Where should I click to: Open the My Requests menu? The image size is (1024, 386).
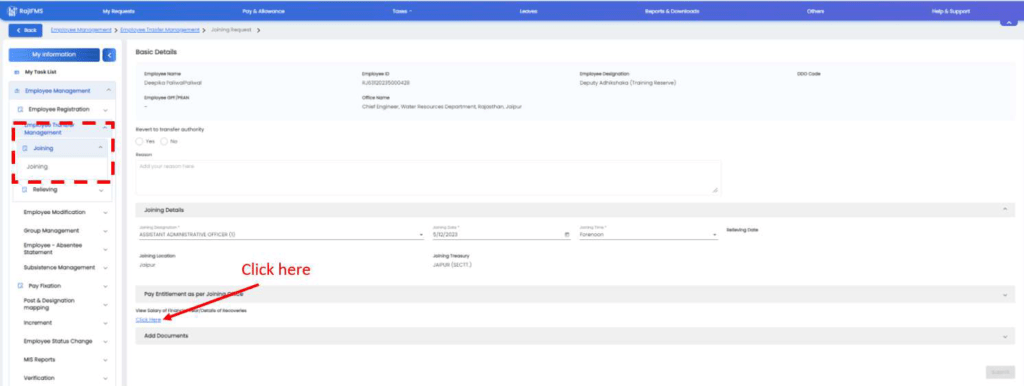(119, 11)
